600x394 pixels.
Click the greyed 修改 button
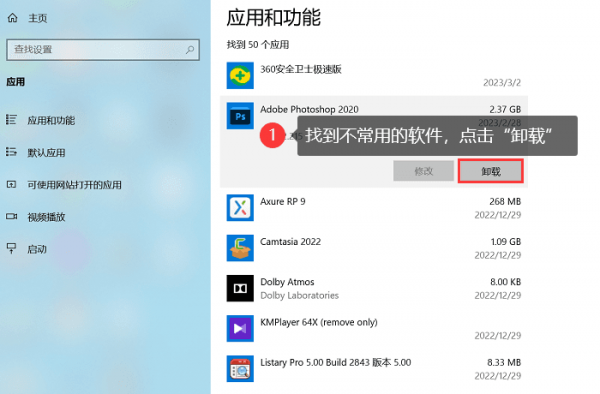point(424,171)
